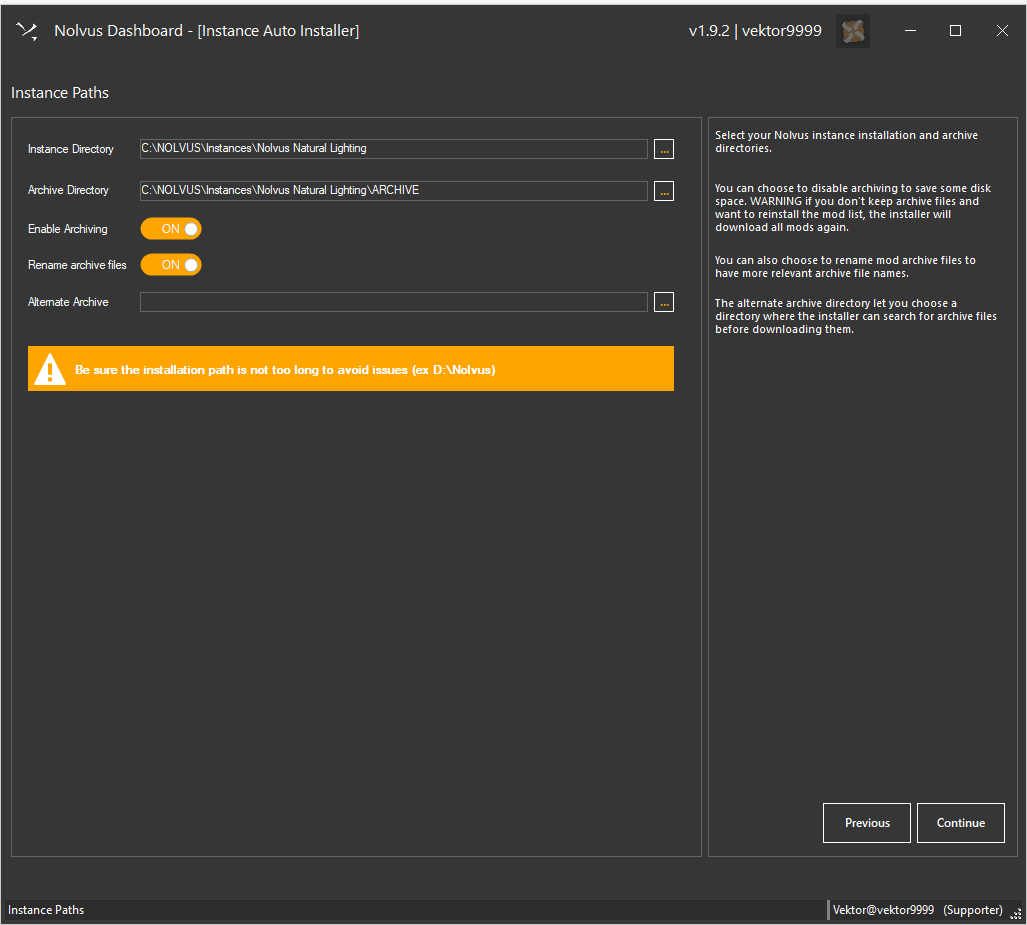The width and height of the screenshot is (1027, 925).
Task: Minimize the Nolvus Dashboard window
Action: point(910,31)
